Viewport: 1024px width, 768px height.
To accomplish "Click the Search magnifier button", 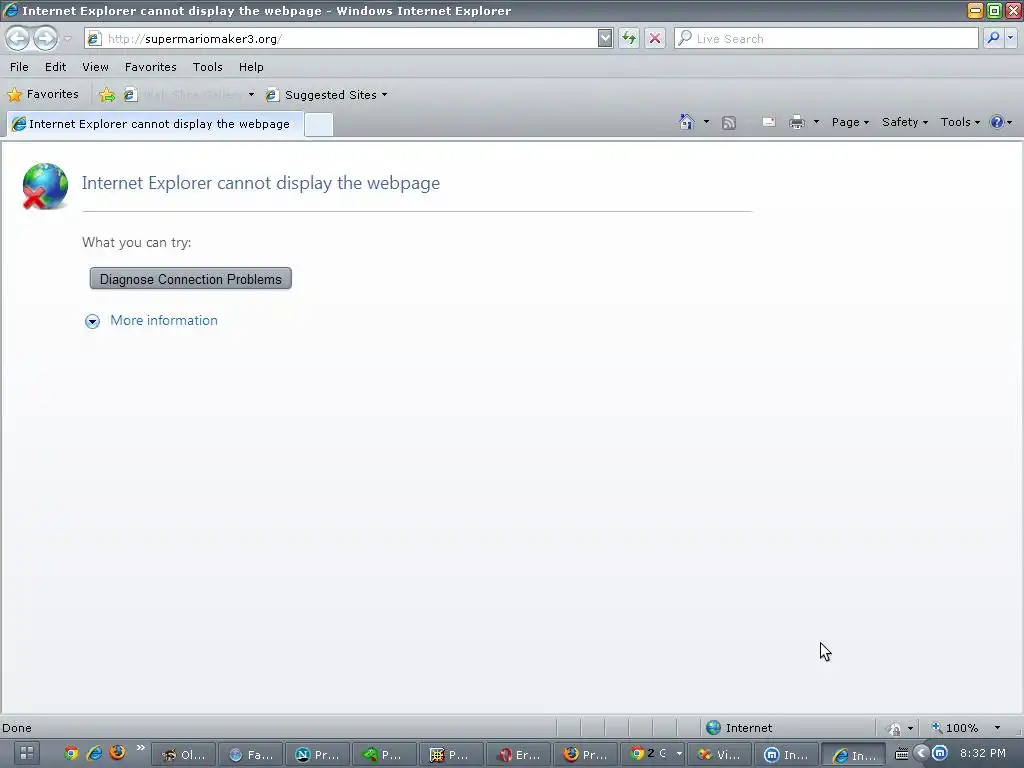I will (x=993, y=39).
